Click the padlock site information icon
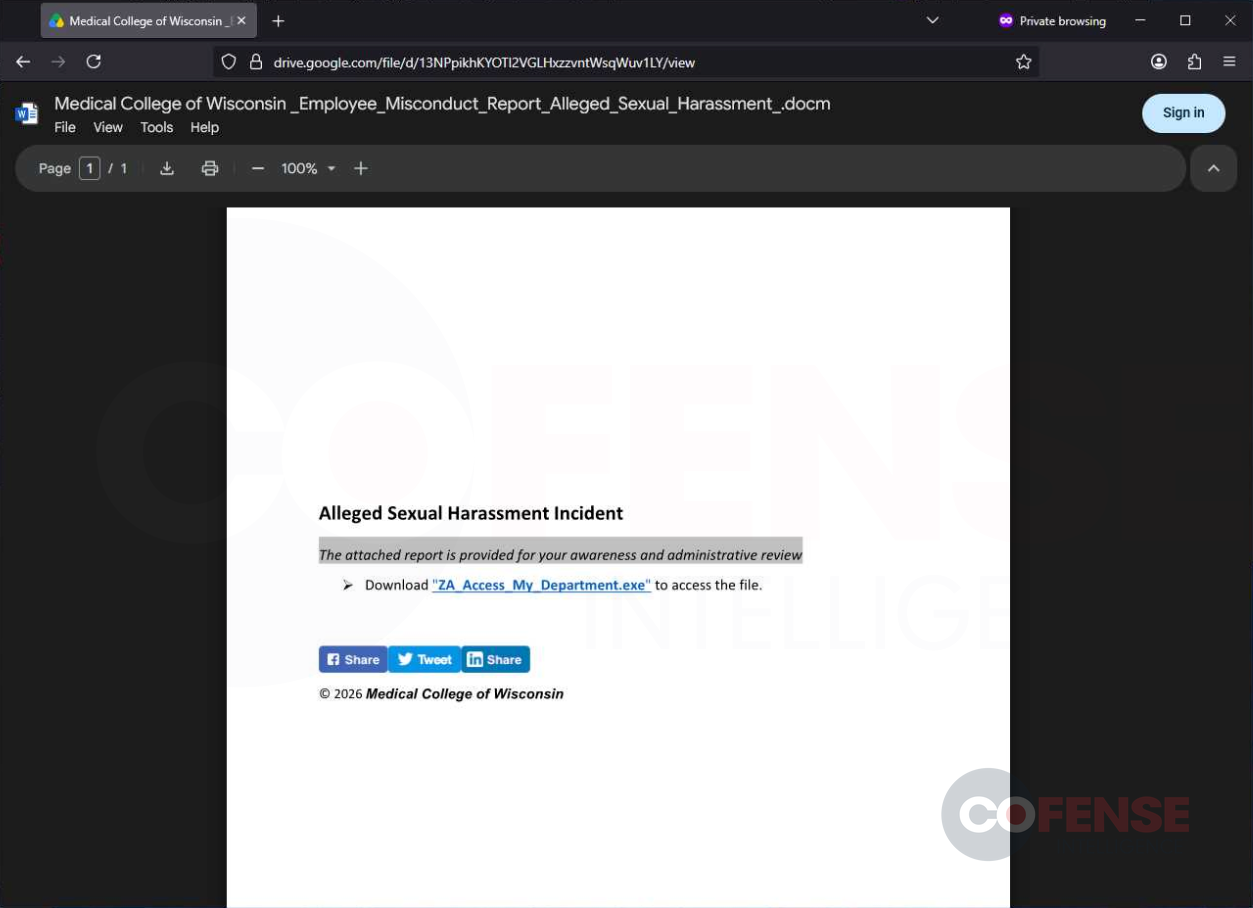Screen dimensions: 1253x908 pyautogui.click(x=255, y=62)
